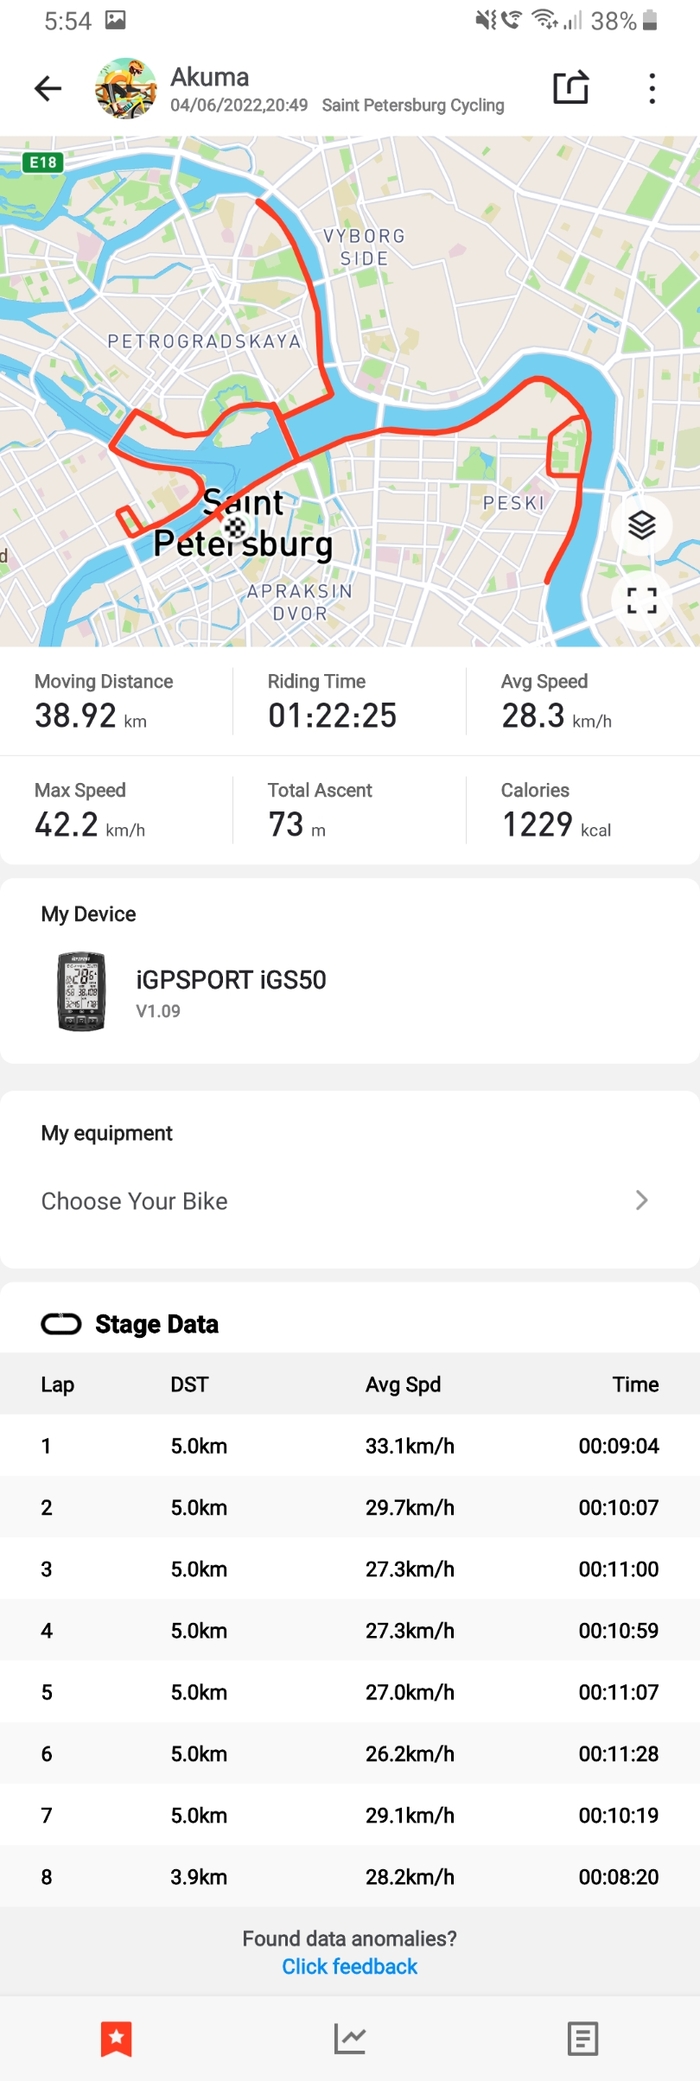Tap the Stage Data lap icon
This screenshot has width=700, height=2081.
[x=61, y=1324]
